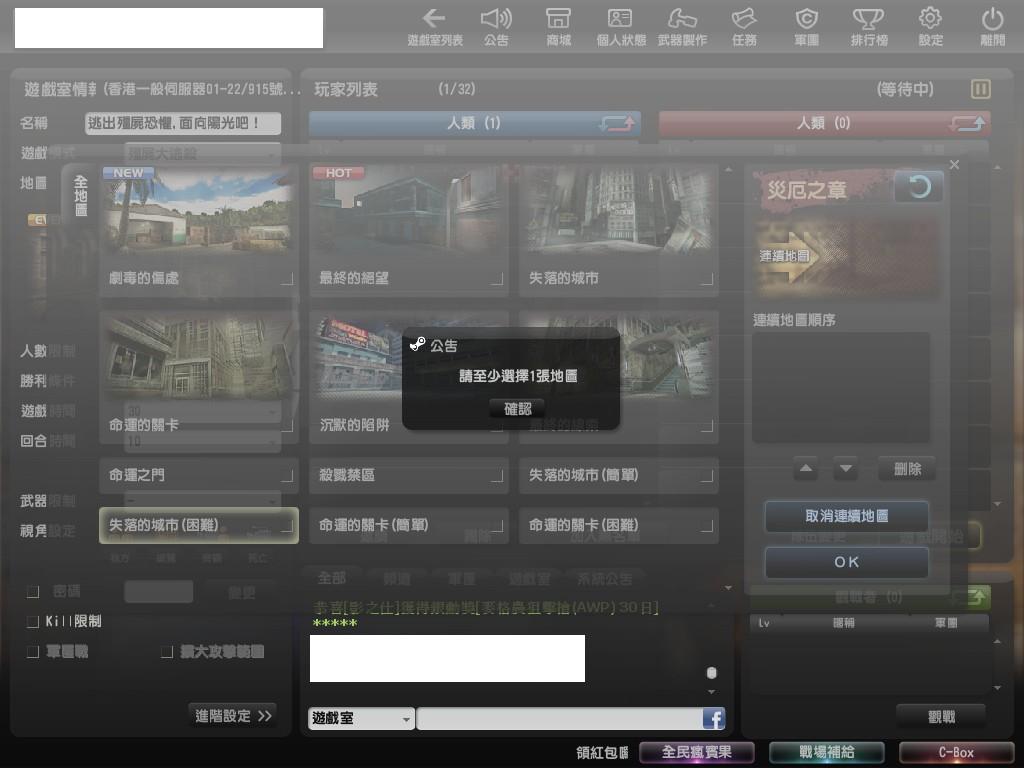Open the 公告 announcements speaker icon

[496, 27]
